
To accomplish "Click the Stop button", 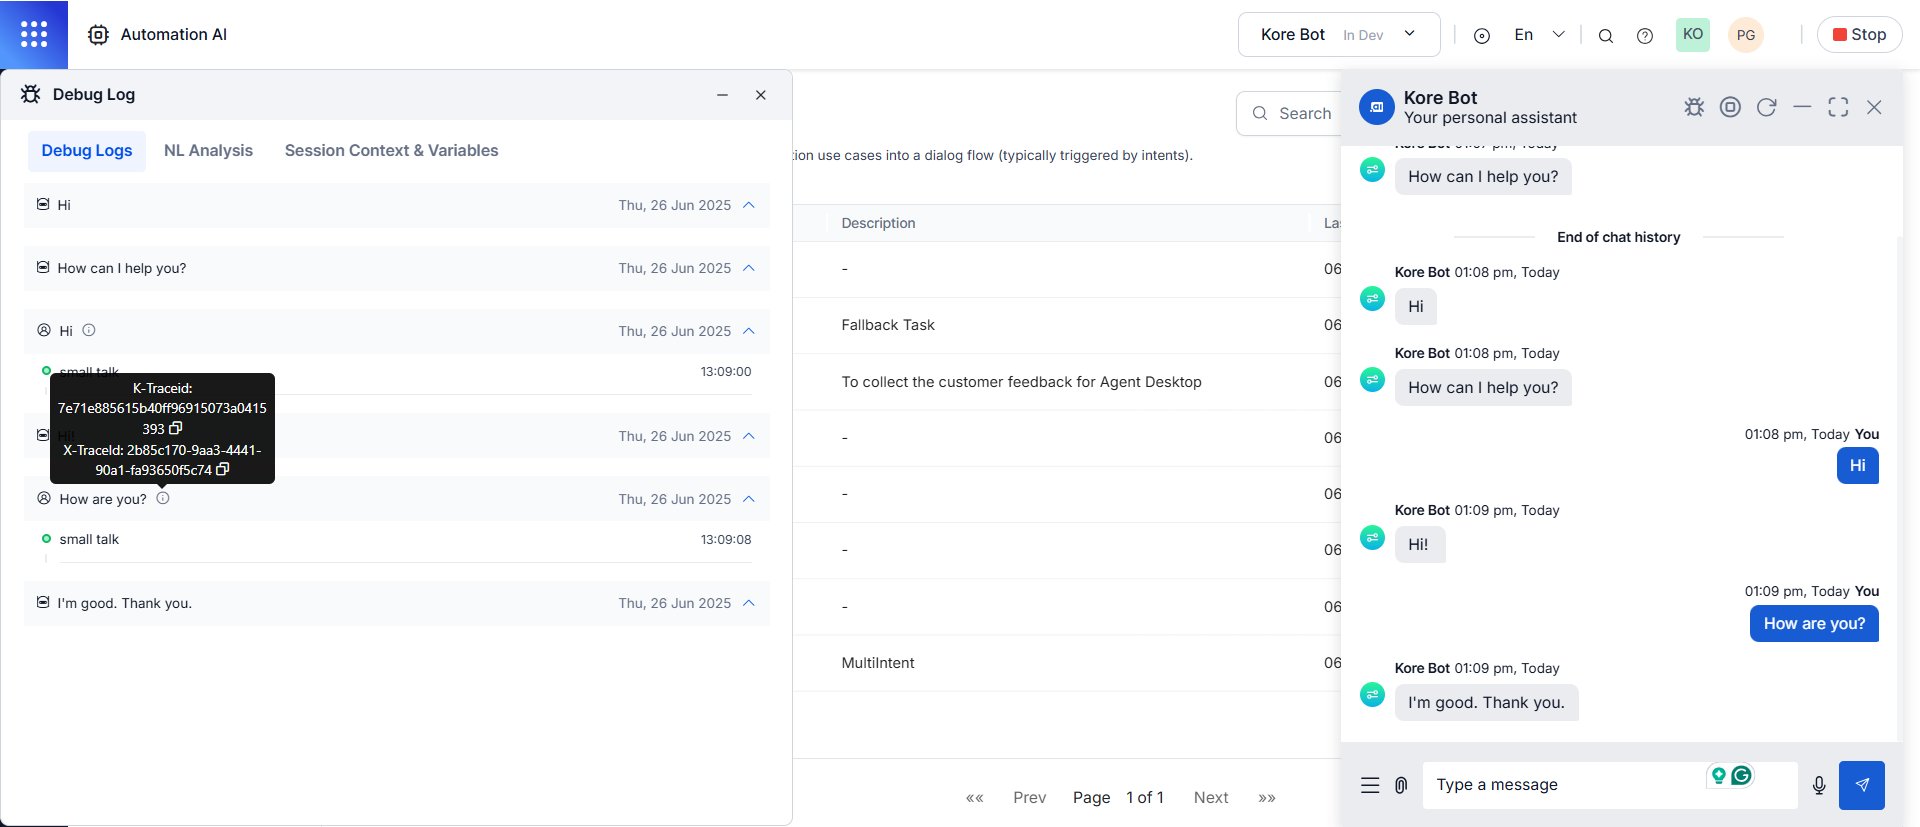I will pos(1859,34).
